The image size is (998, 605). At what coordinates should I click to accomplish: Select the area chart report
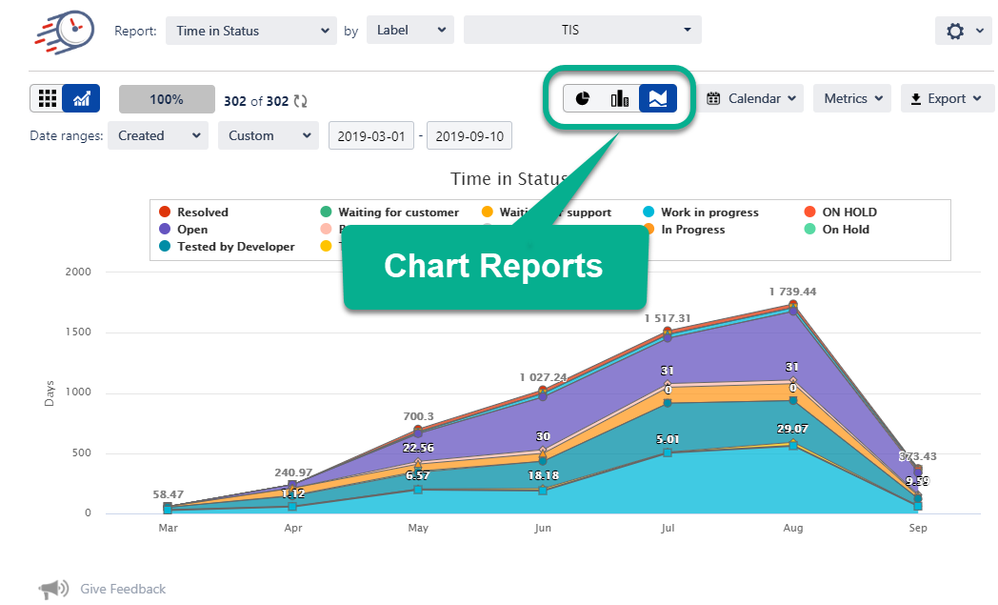point(657,99)
